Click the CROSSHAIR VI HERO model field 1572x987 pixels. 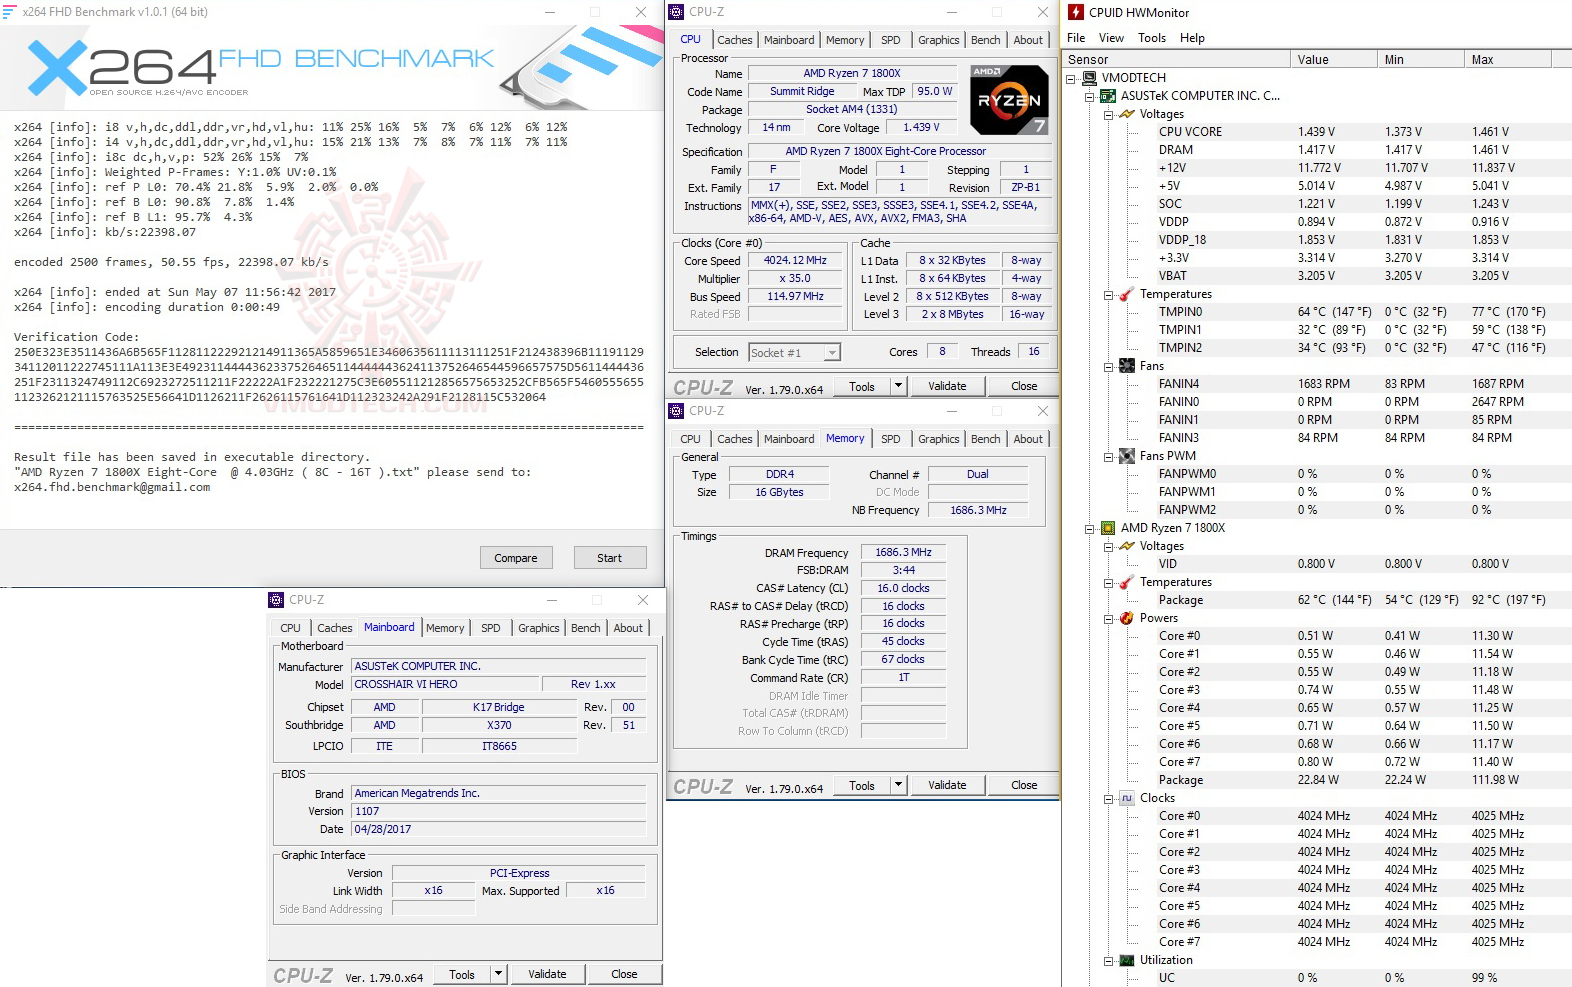(445, 685)
